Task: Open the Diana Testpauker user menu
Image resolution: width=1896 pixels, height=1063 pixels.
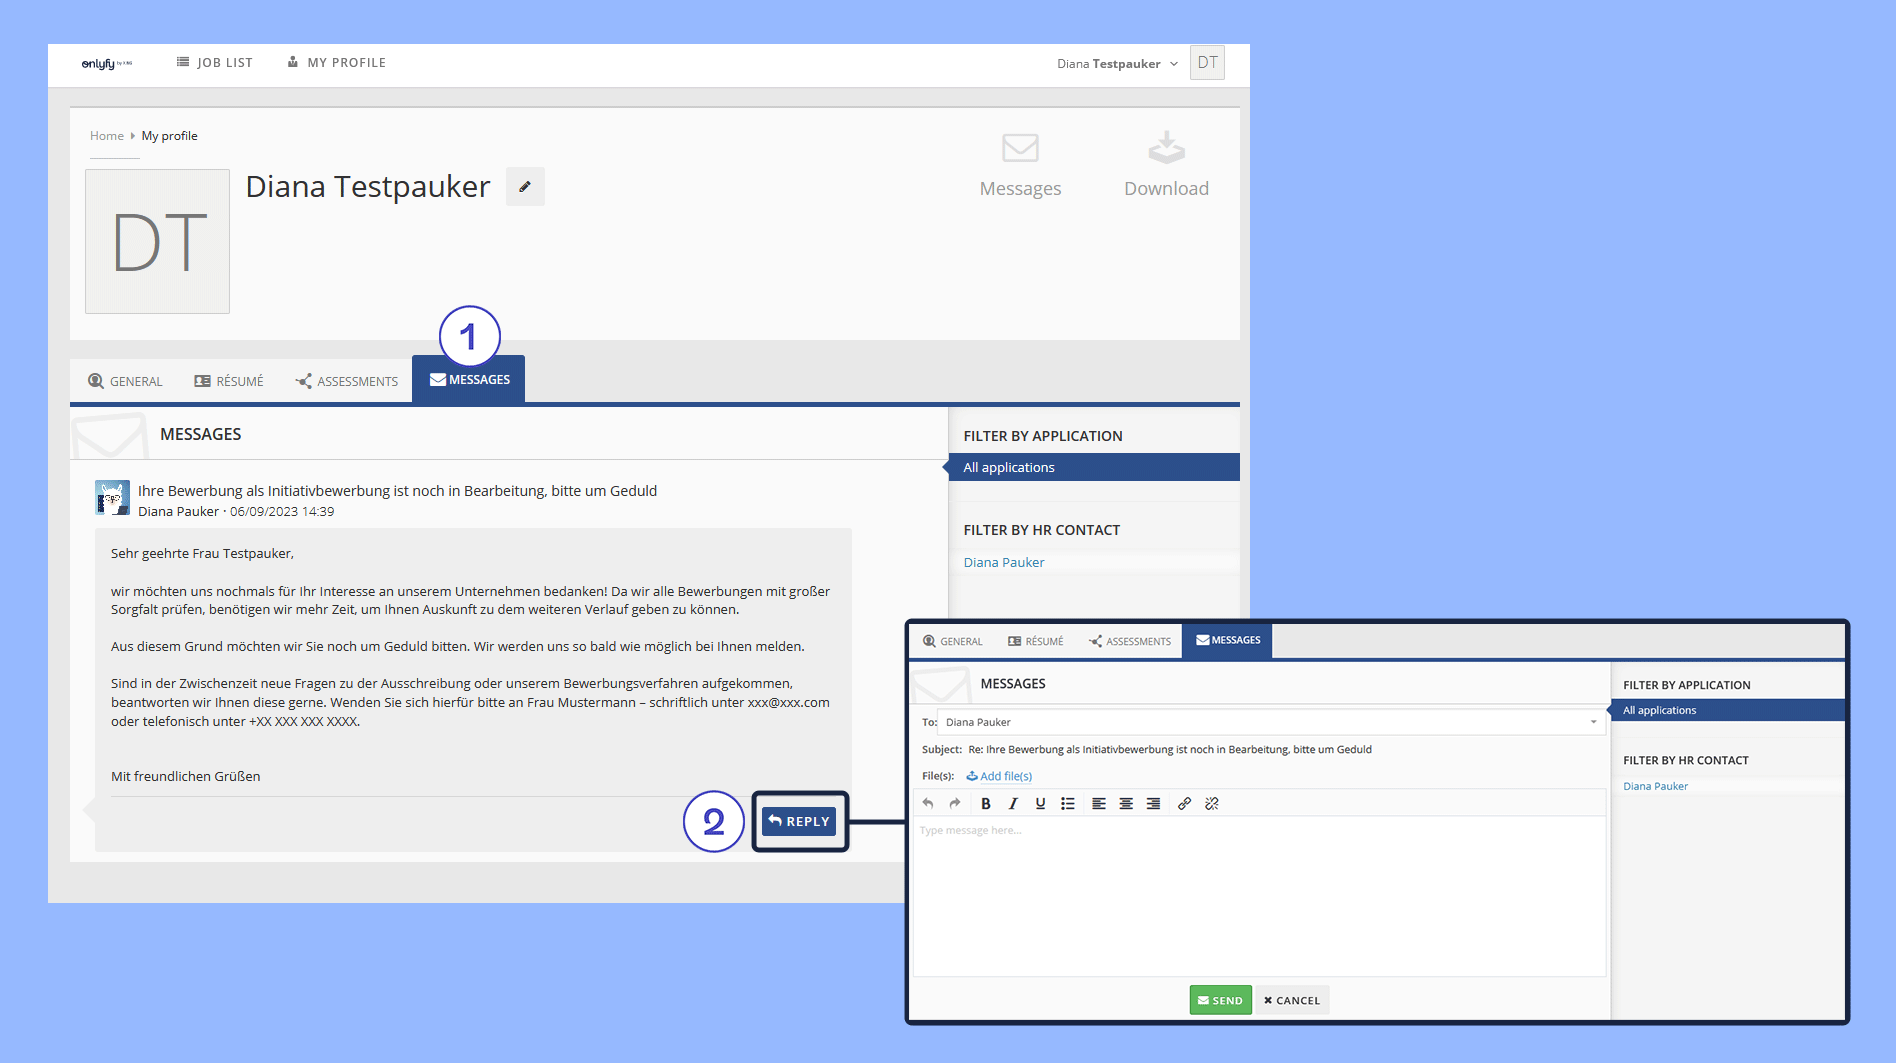Action: click(1117, 64)
